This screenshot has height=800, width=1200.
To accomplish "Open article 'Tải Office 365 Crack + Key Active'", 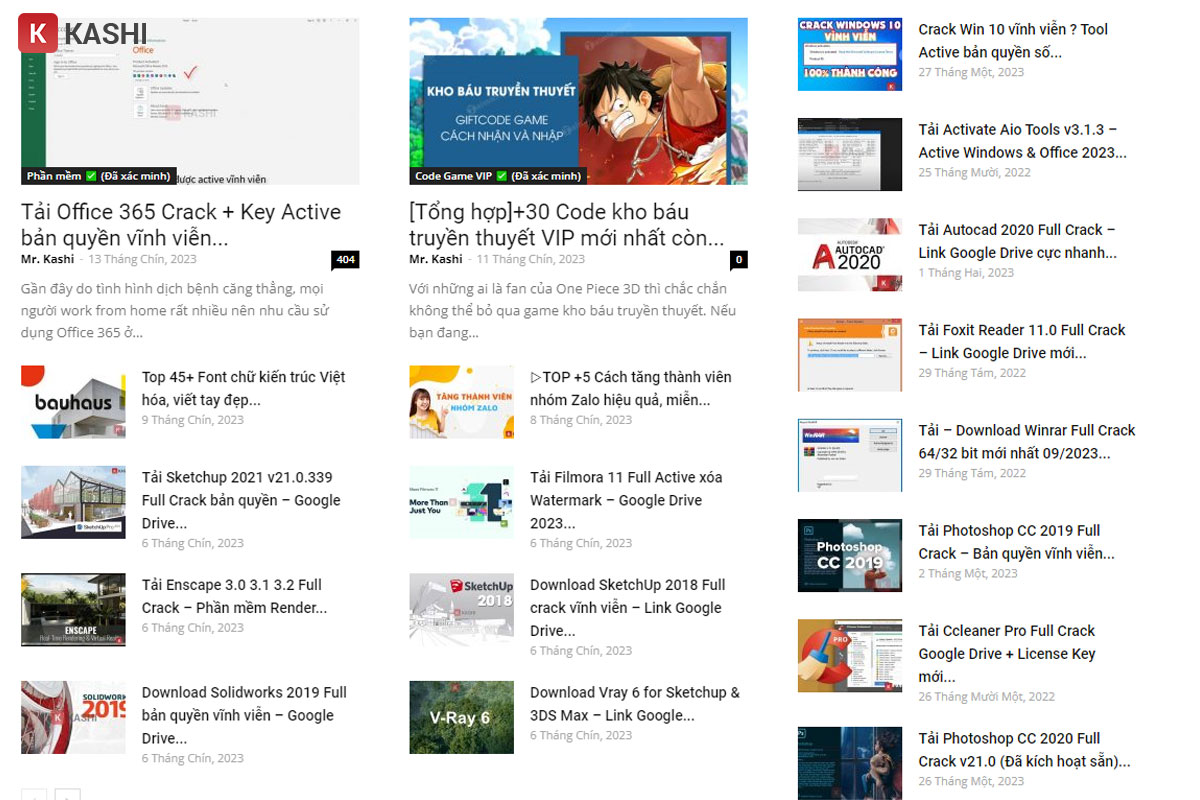I will point(181,225).
